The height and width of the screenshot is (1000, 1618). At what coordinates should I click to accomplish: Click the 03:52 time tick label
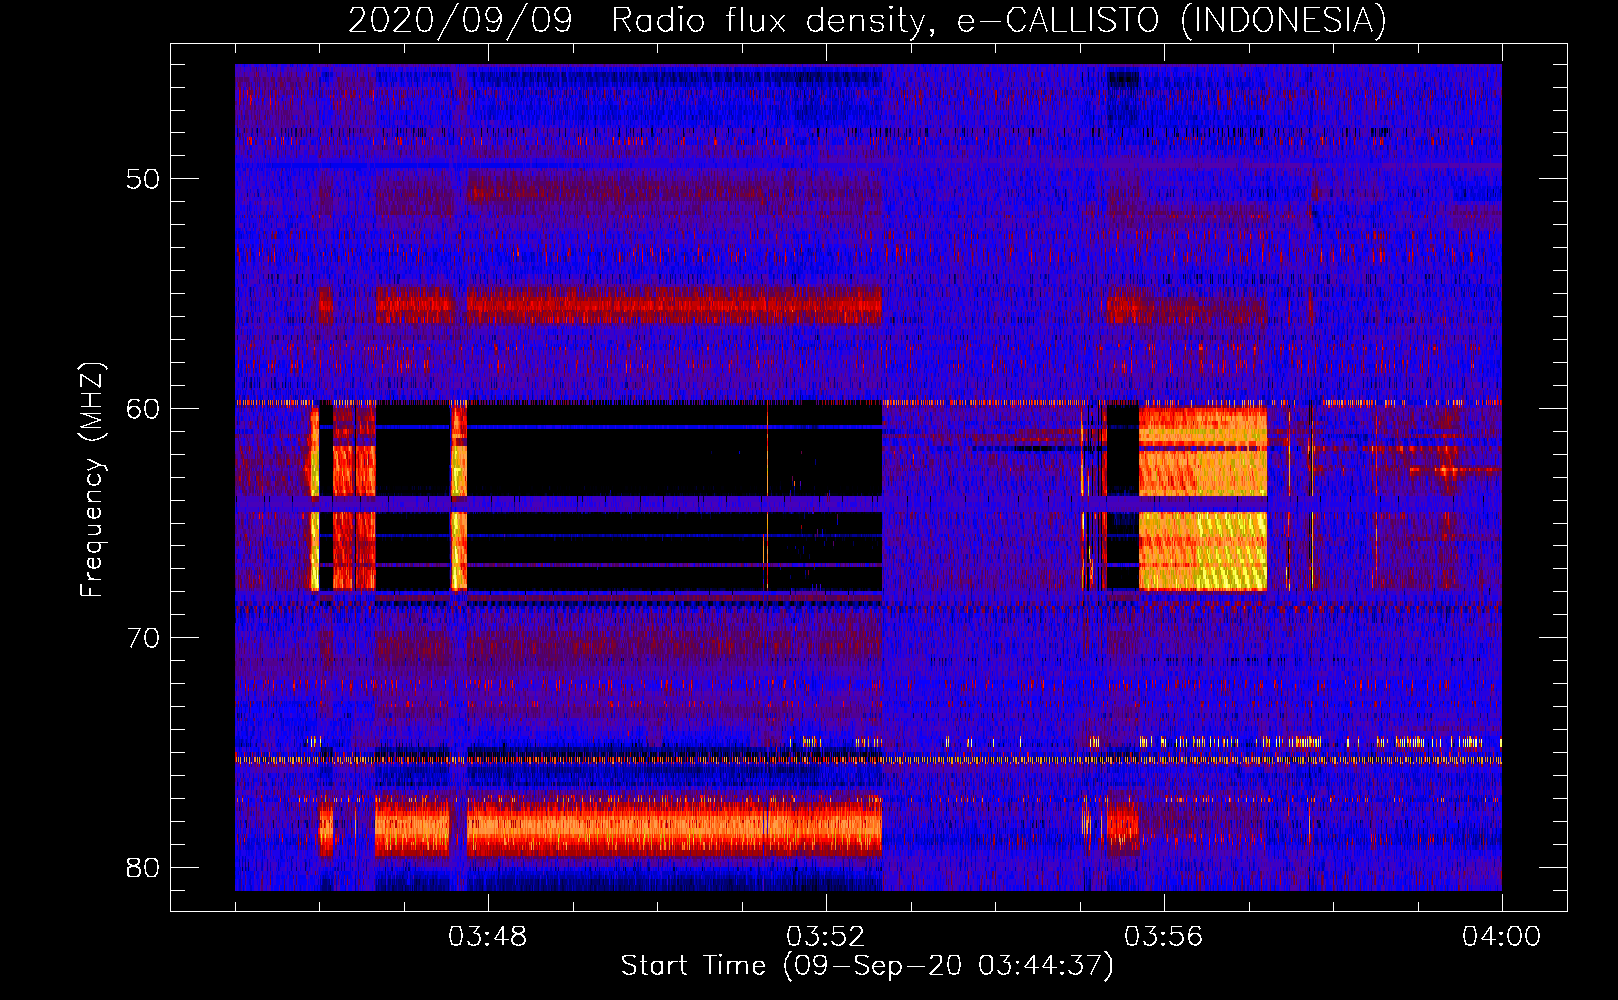coord(826,937)
